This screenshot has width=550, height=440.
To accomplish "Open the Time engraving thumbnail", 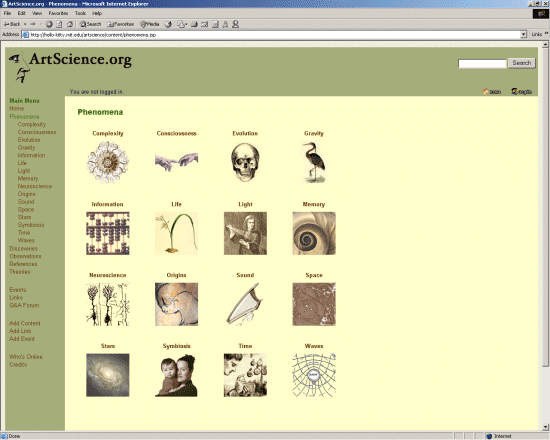I will click(245, 375).
